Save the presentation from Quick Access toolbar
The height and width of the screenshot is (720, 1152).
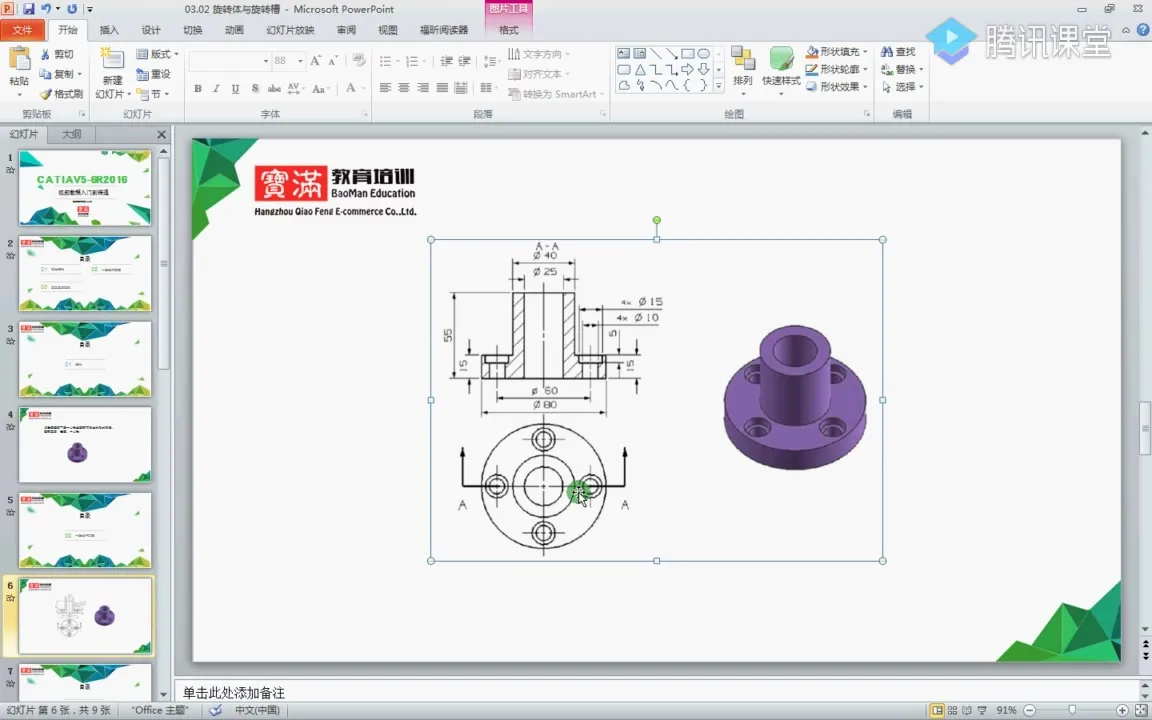click(x=28, y=9)
